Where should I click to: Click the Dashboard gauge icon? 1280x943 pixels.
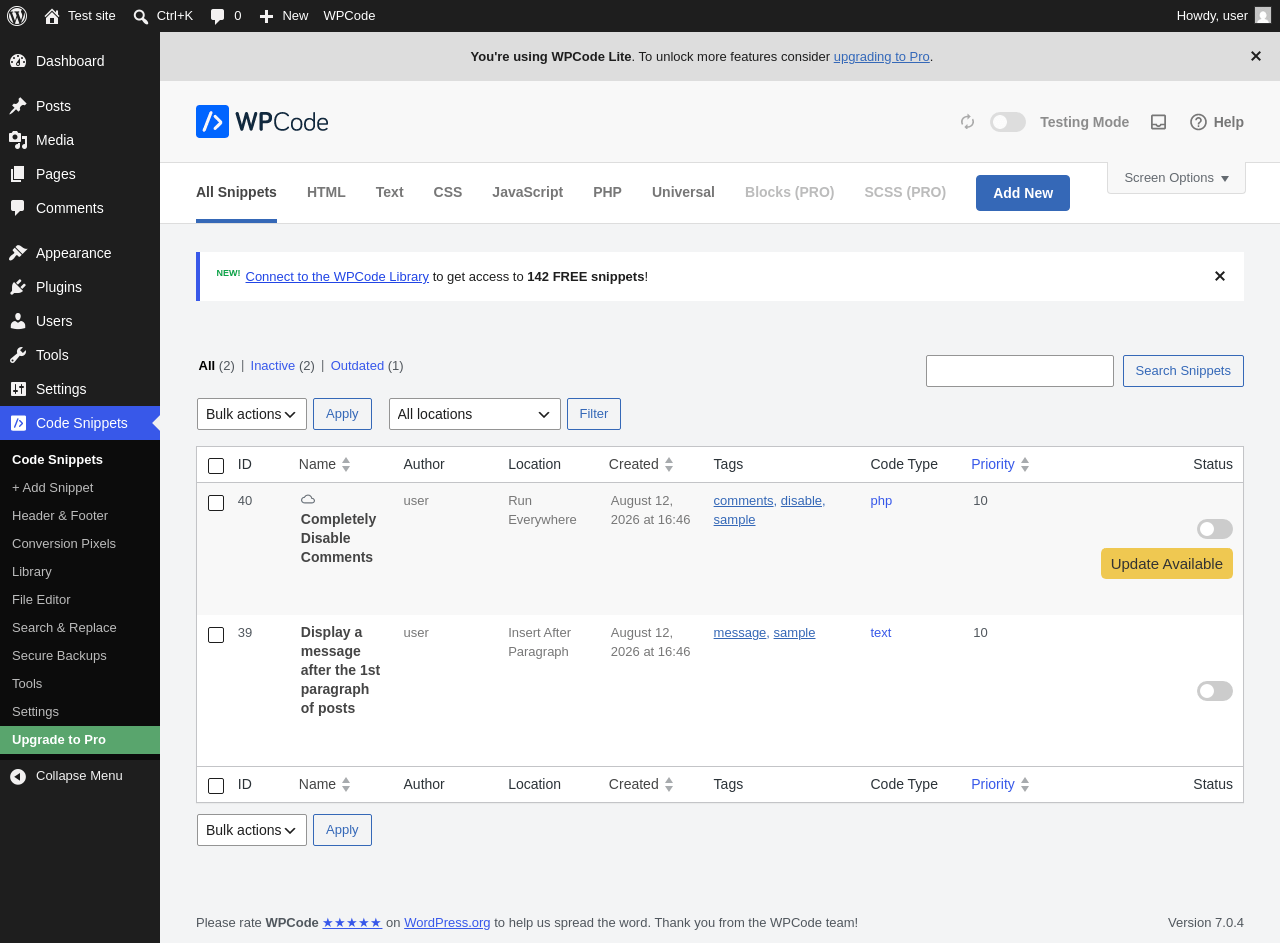coord(18,61)
